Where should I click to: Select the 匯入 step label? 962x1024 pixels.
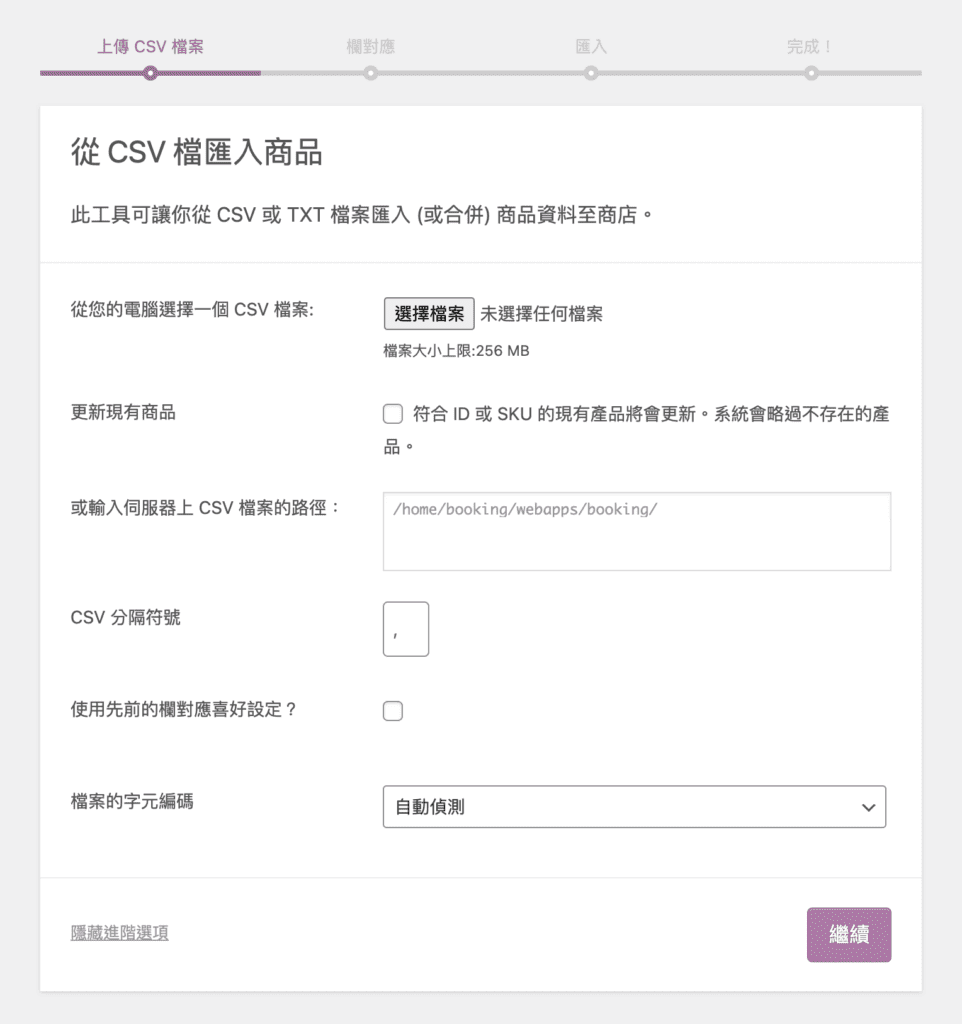point(590,45)
